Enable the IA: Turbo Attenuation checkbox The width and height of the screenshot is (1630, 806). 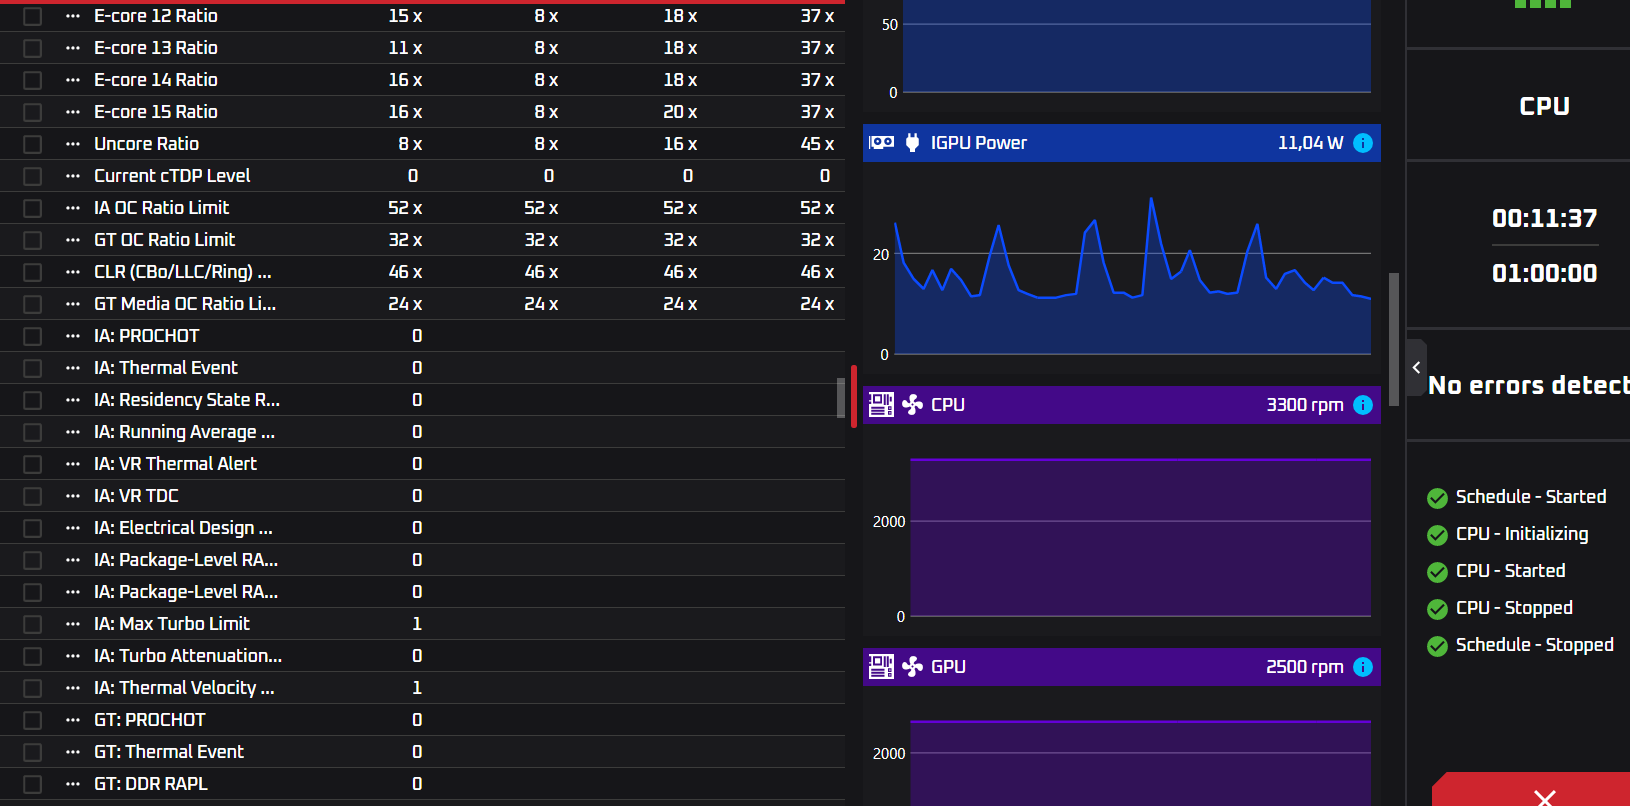point(33,656)
